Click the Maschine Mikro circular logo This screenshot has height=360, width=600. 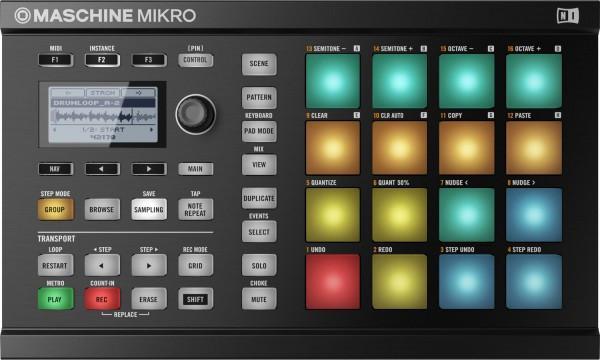click(x=23, y=16)
